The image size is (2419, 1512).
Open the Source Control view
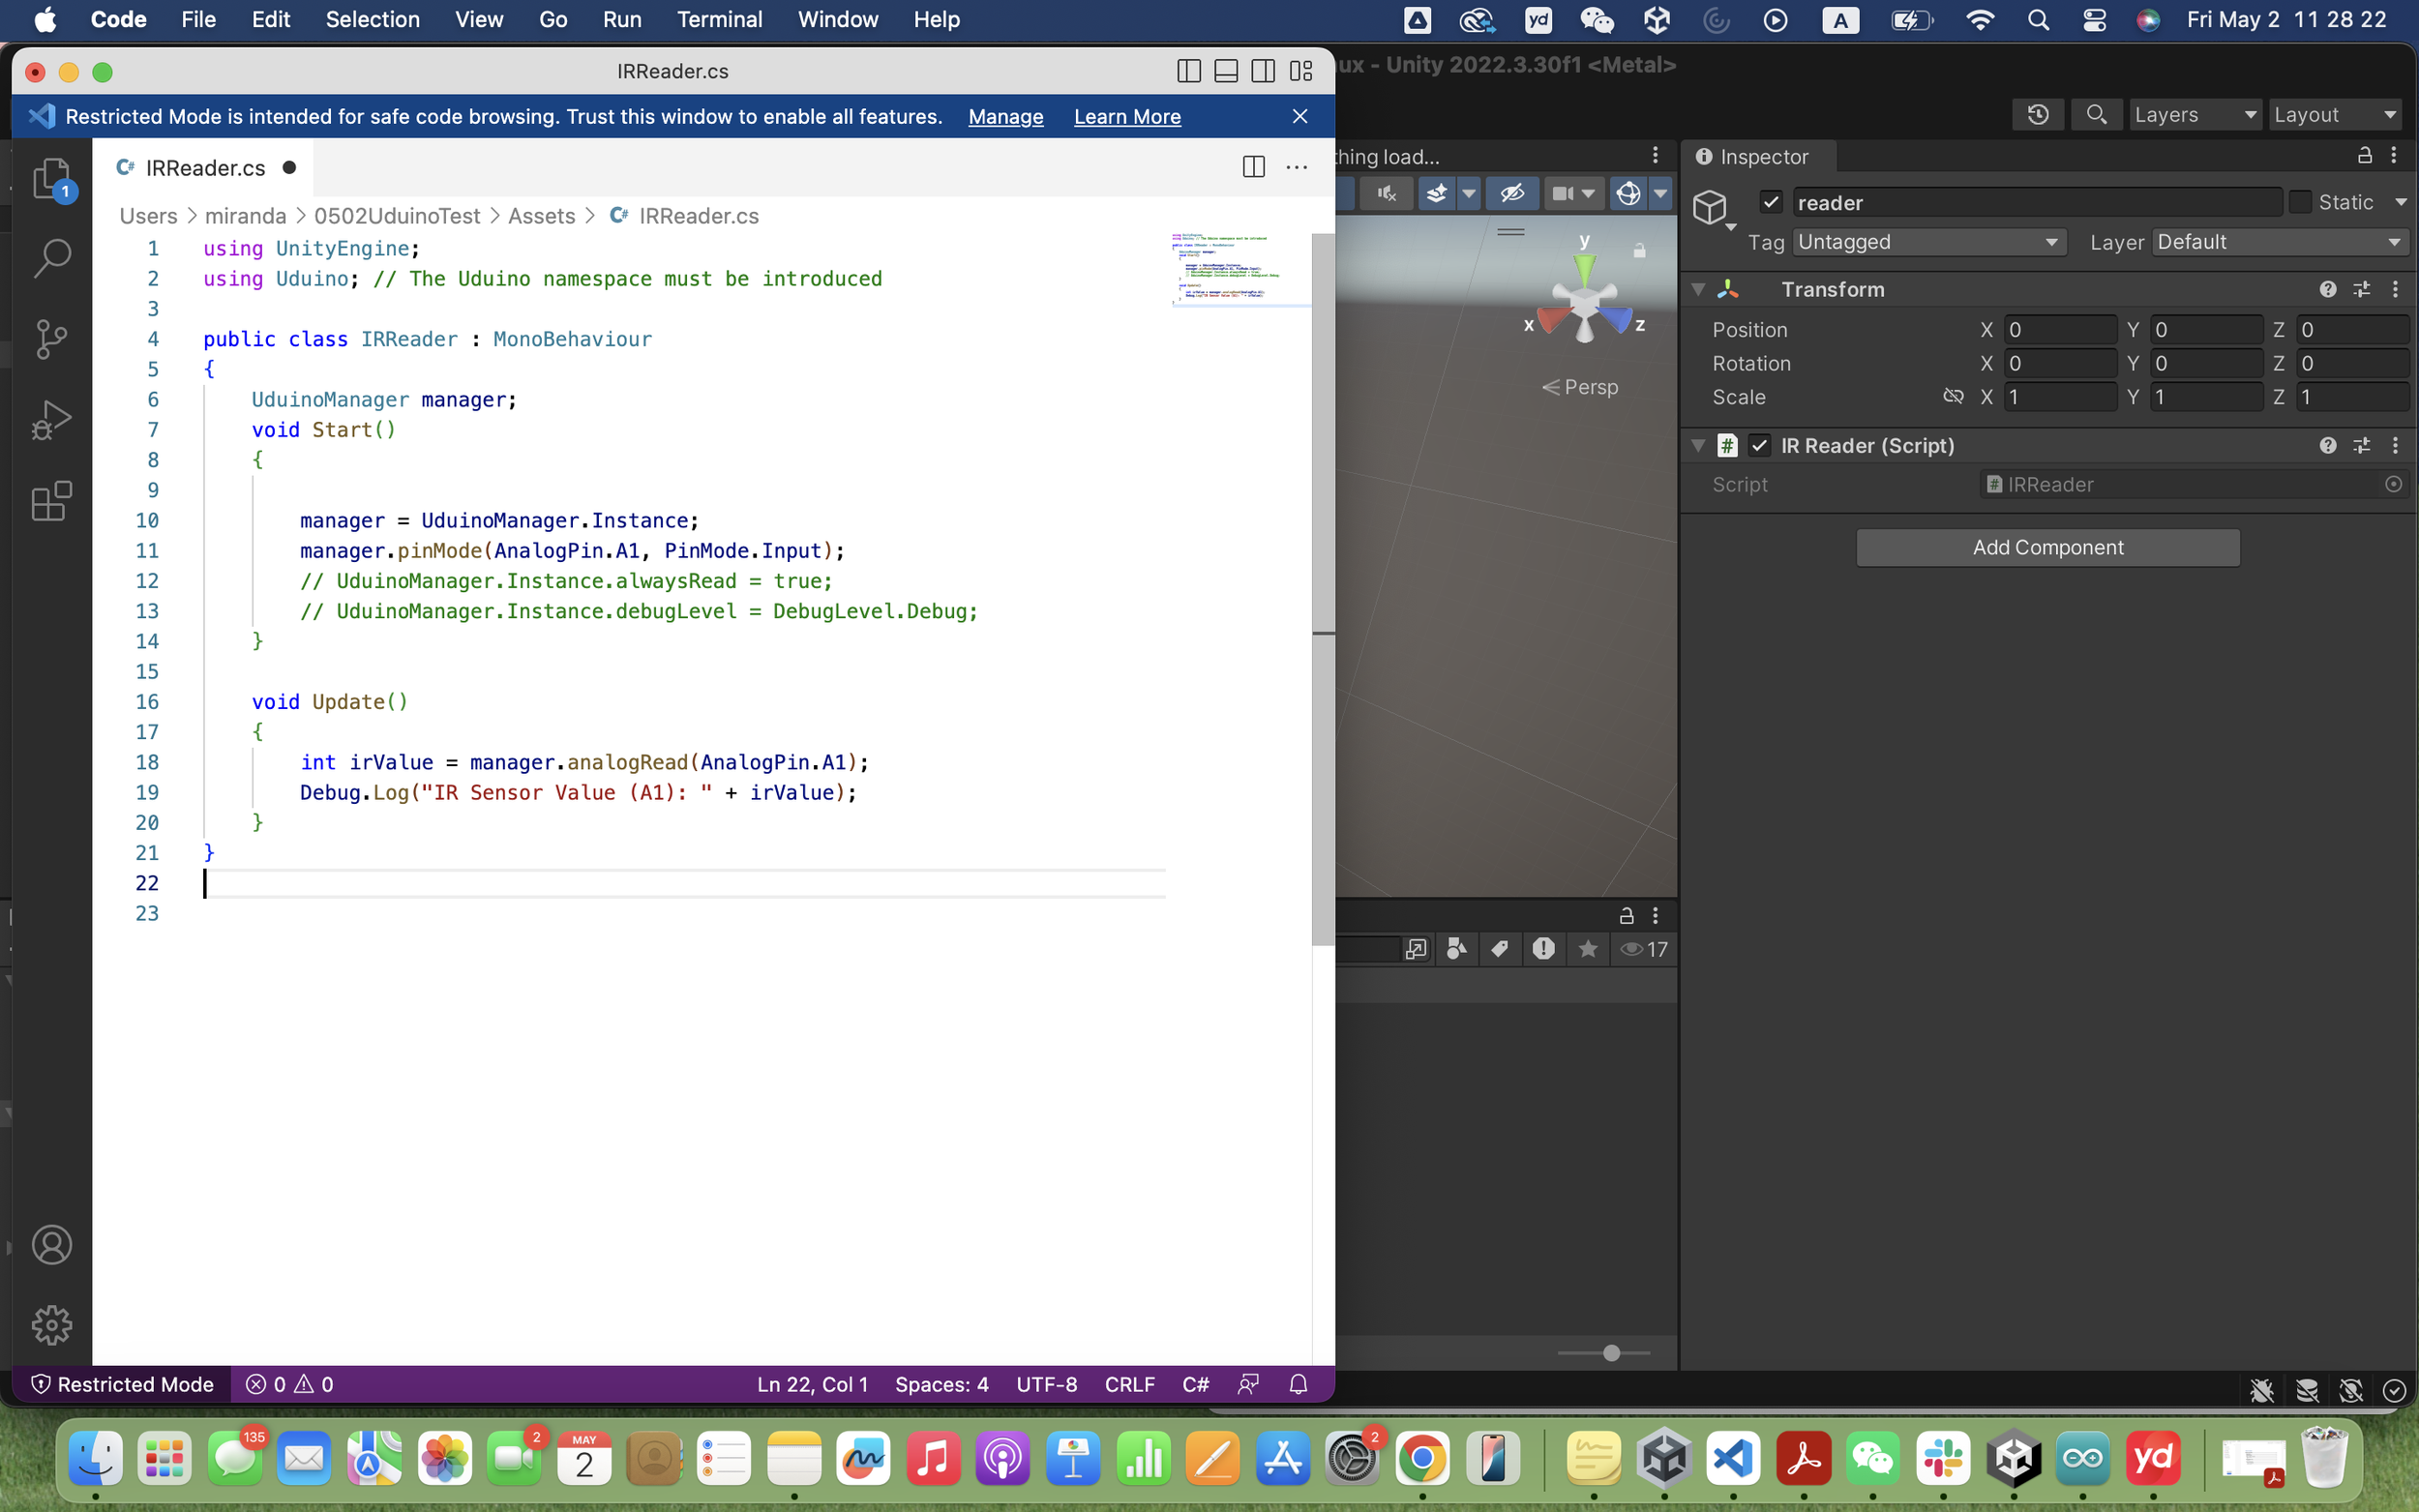[x=51, y=339]
